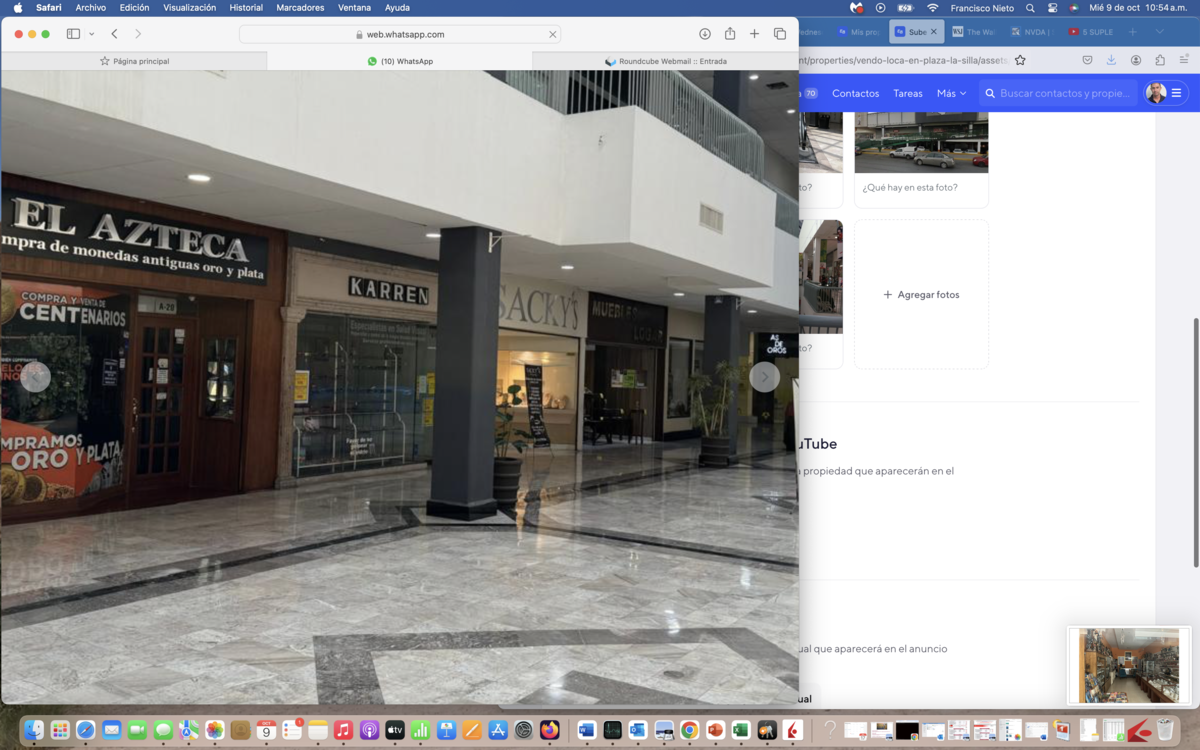Open the Visualización menu
Viewport: 1200px width, 750px height.
pyautogui.click(x=189, y=7)
